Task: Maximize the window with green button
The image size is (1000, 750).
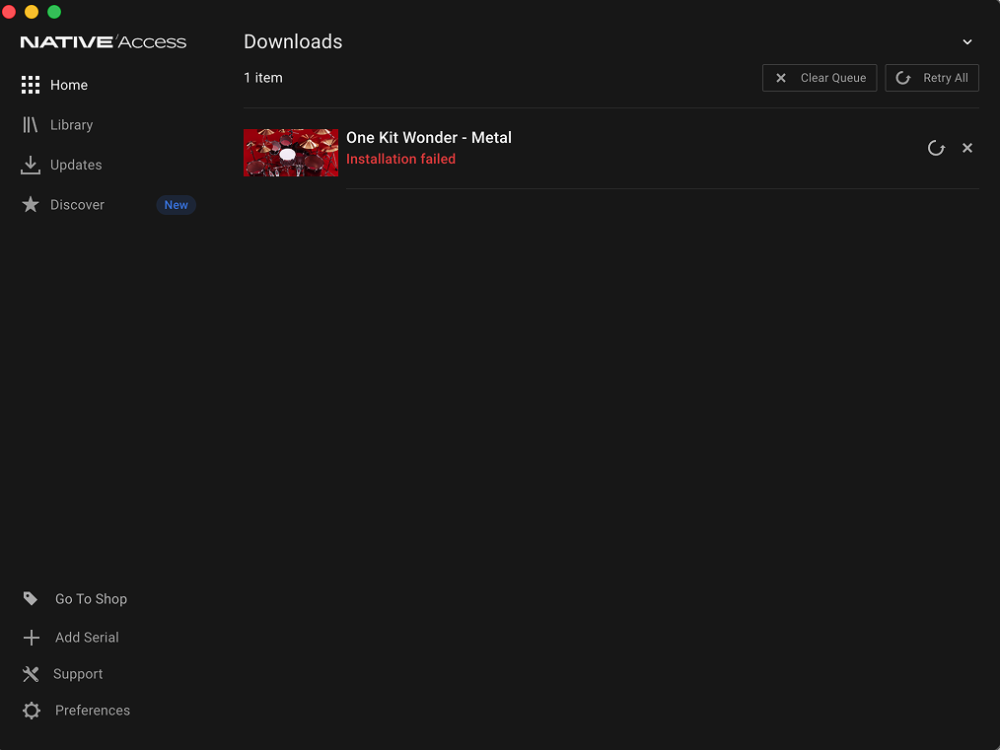Action: click(x=54, y=11)
